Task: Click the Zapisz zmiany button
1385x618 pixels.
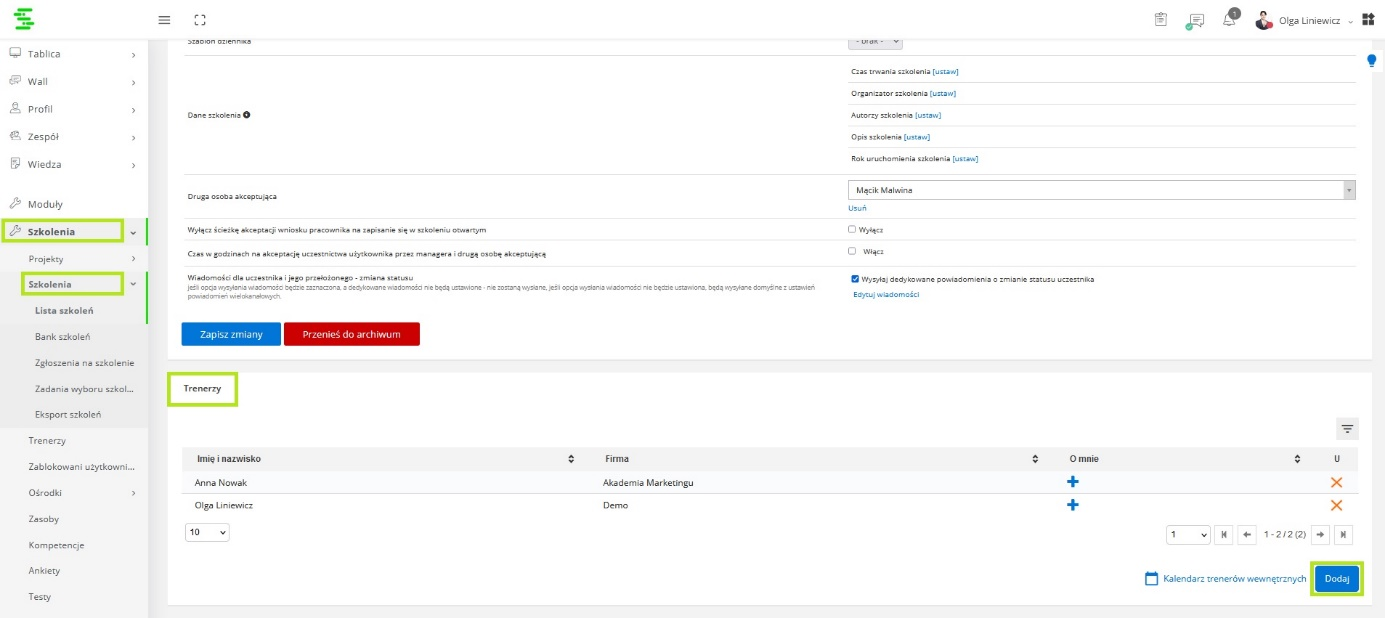Action: click(231, 334)
